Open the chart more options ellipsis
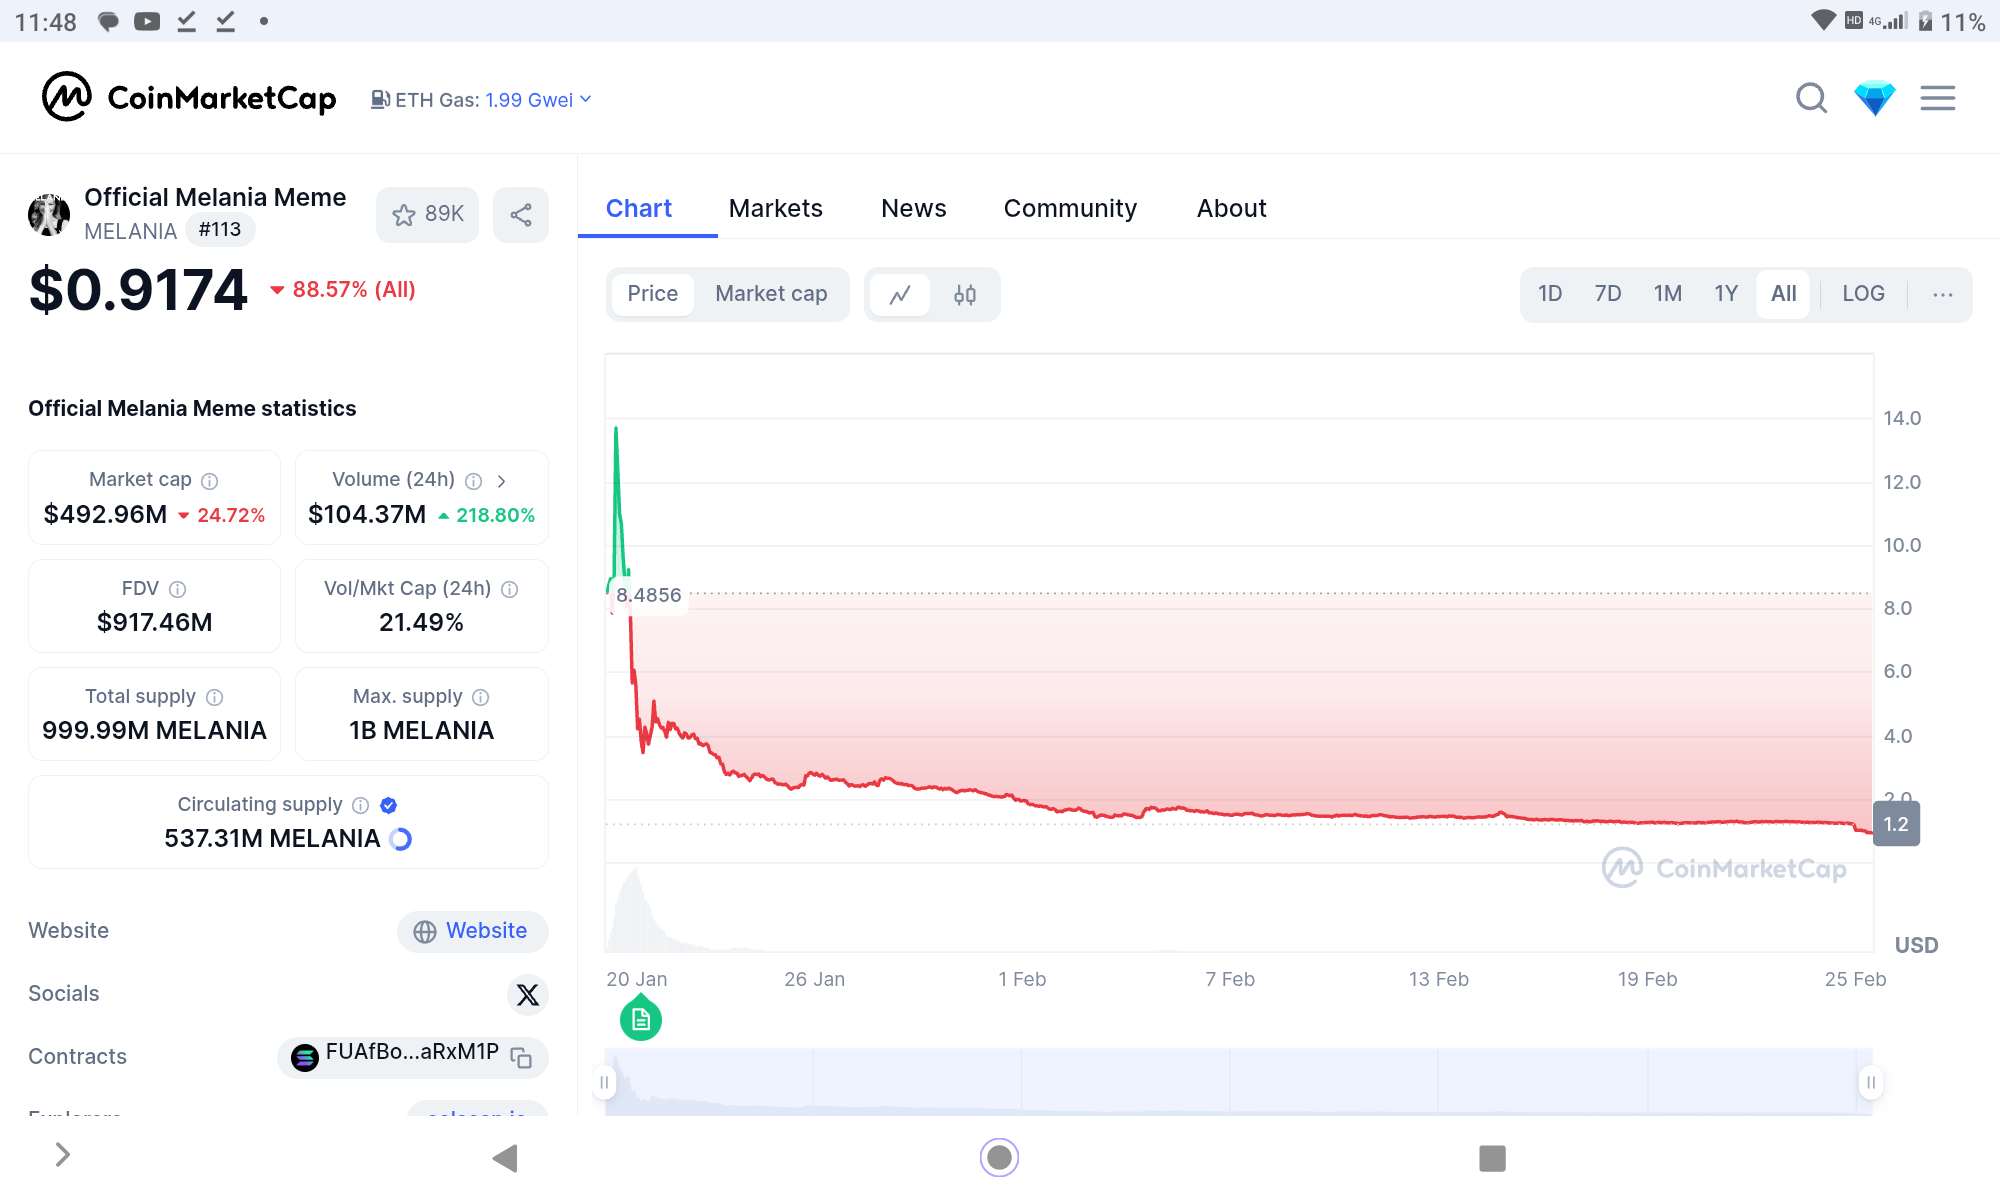This screenshot has height=1200, width=2000. pos(1943,294)
